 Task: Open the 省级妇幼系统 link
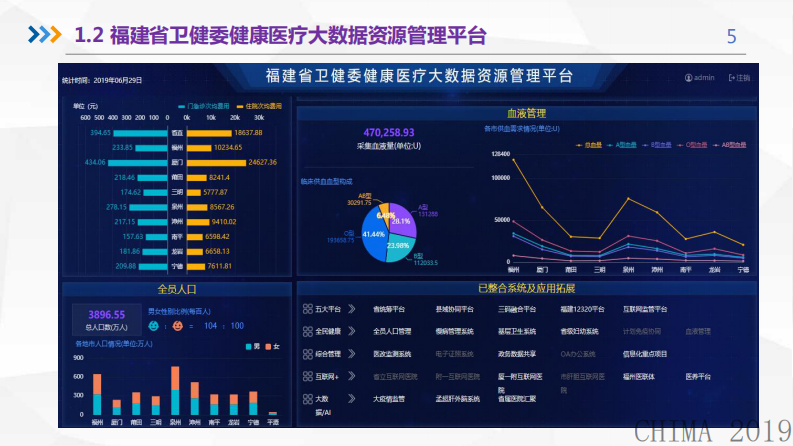(x=580, y=332)
